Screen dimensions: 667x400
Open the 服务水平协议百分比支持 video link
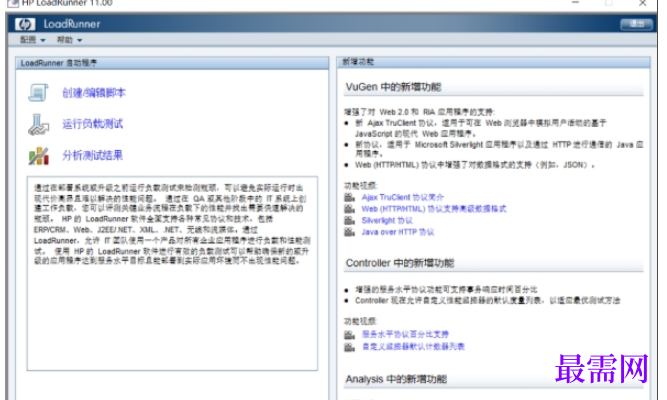pos(405,334)
